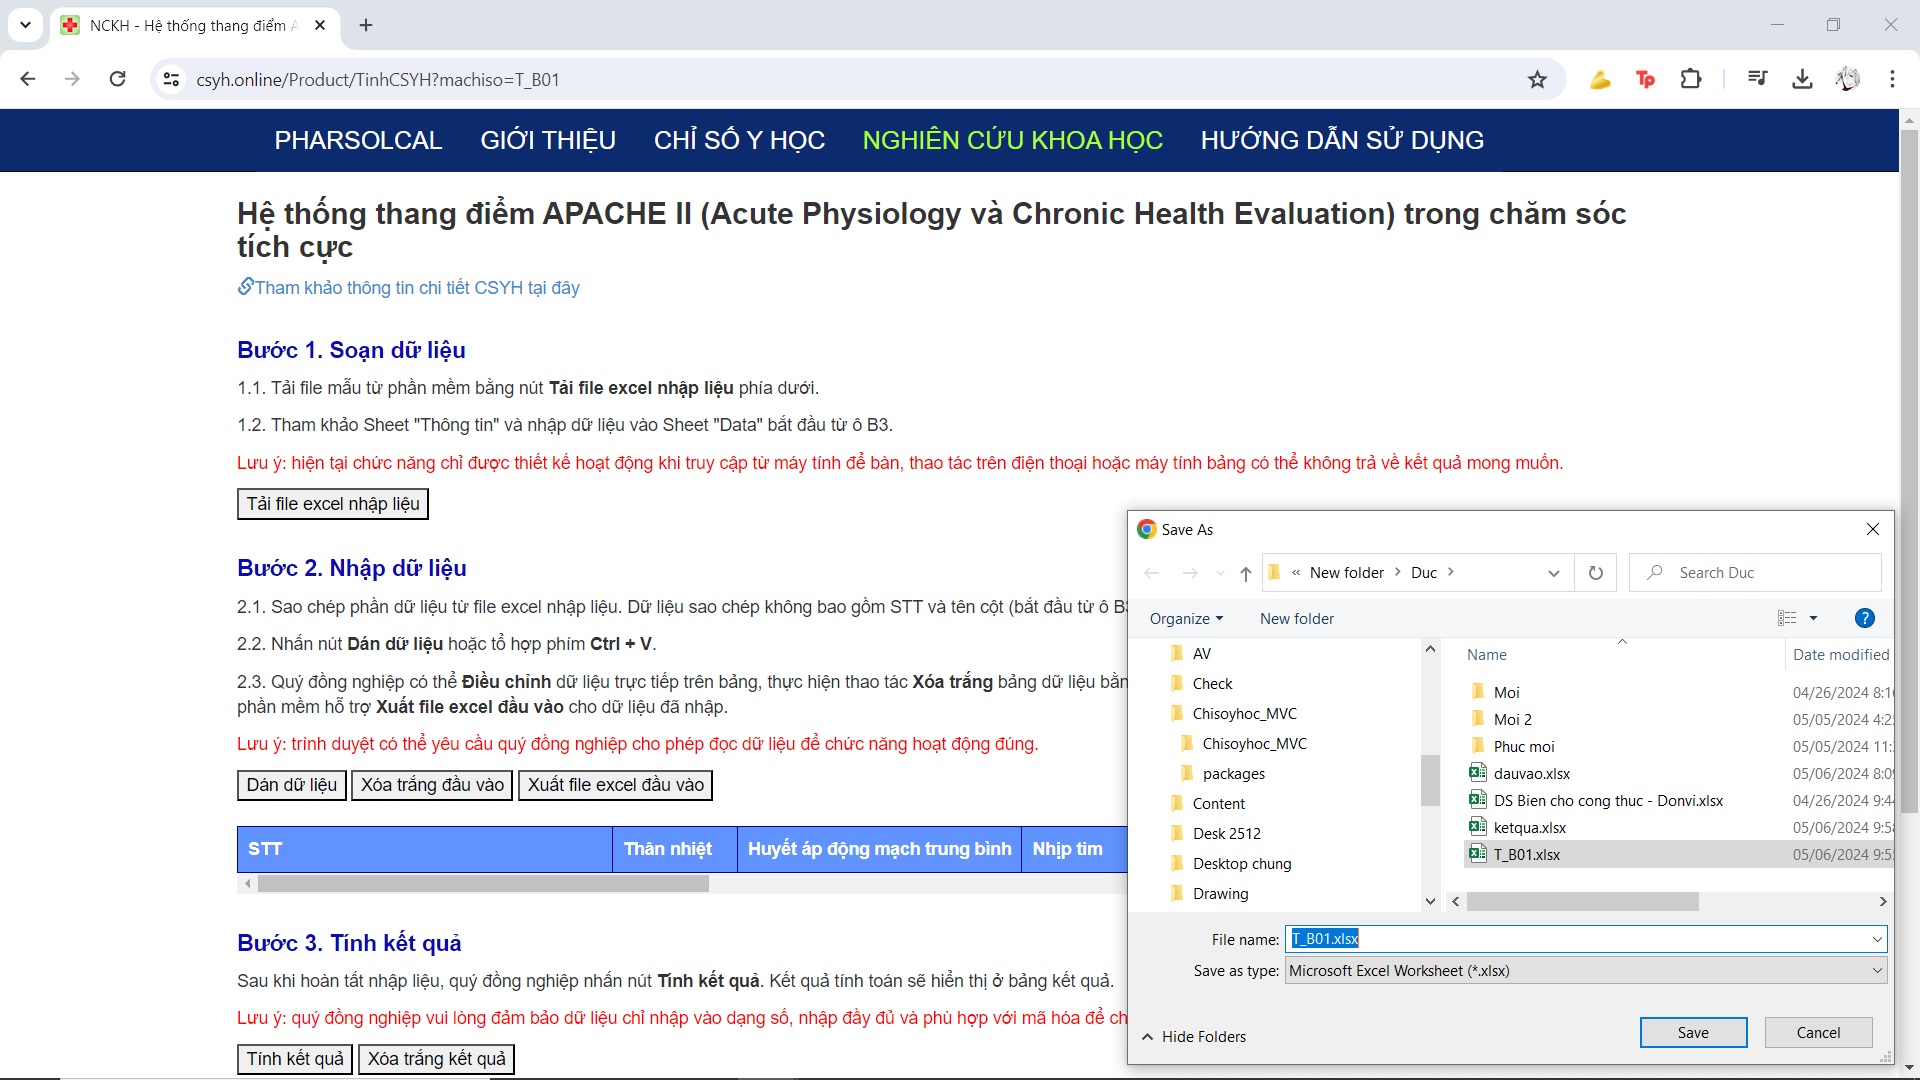Expand the Organize dropdown

coord(1186,618)
